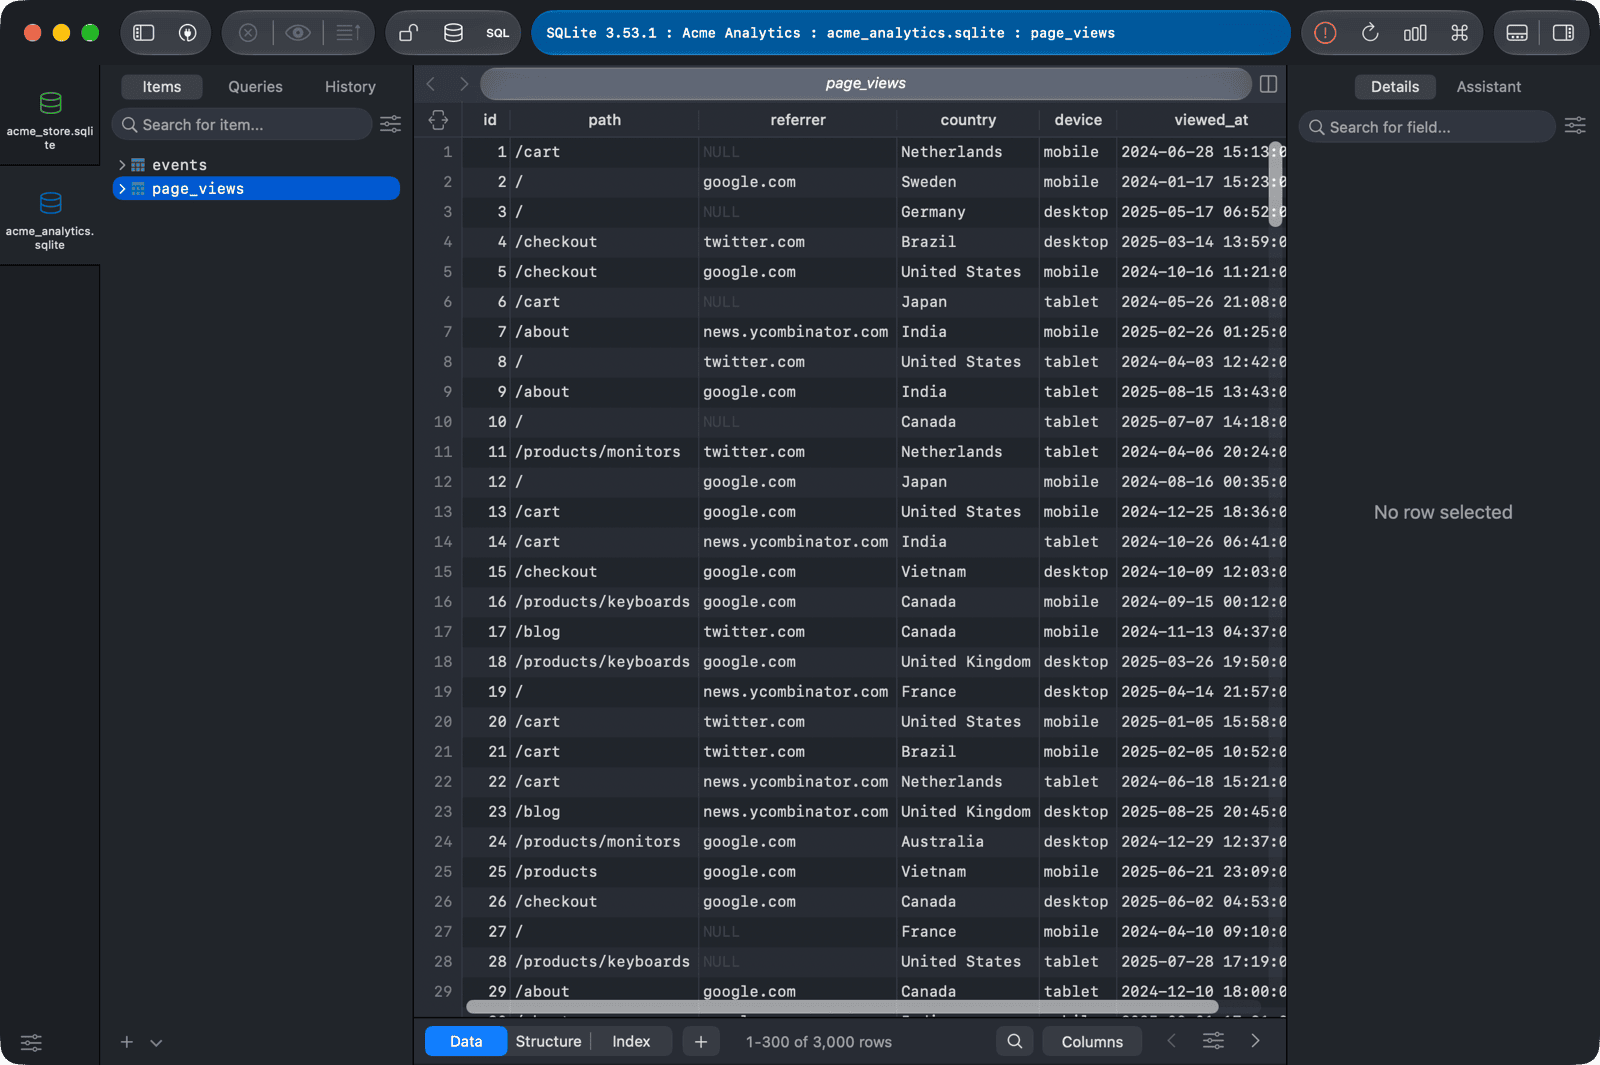Screen dimensions: 1600x1065
Task: Open item filter options next to search
Action: (x=391, y=124)
